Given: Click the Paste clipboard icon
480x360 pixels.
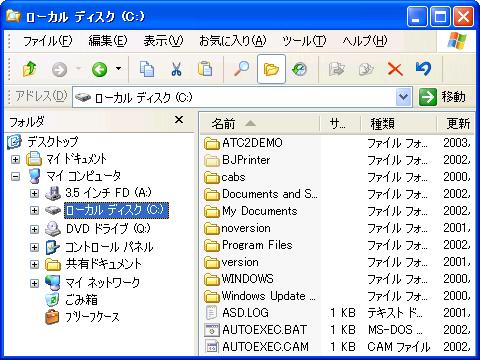Looking at the screenshot, I should coord(205,69).
